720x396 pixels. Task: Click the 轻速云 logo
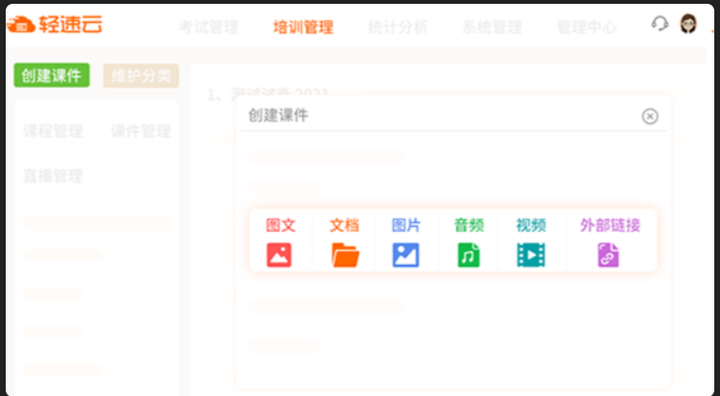click(55, 24)
